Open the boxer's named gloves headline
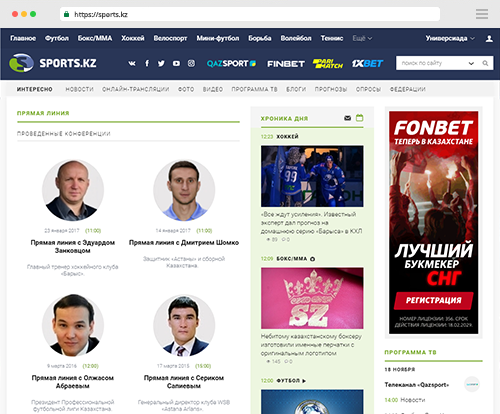The image size is (500, 414). coord(311,345)
